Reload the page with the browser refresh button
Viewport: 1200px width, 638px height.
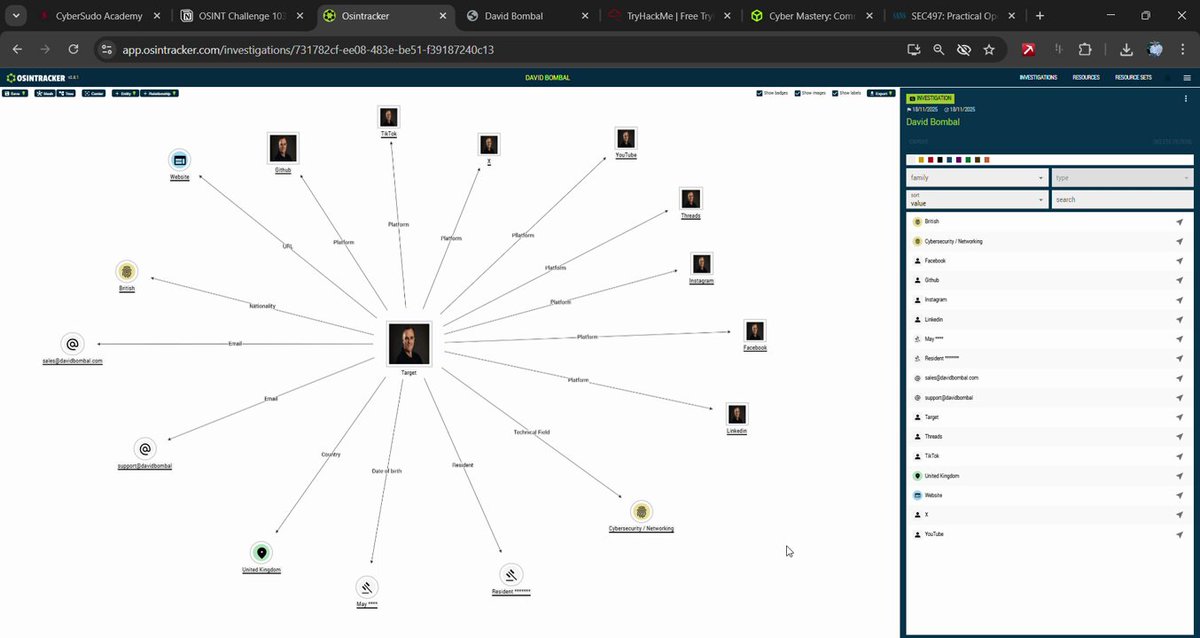pyautogui.click(x=73, y=49)
